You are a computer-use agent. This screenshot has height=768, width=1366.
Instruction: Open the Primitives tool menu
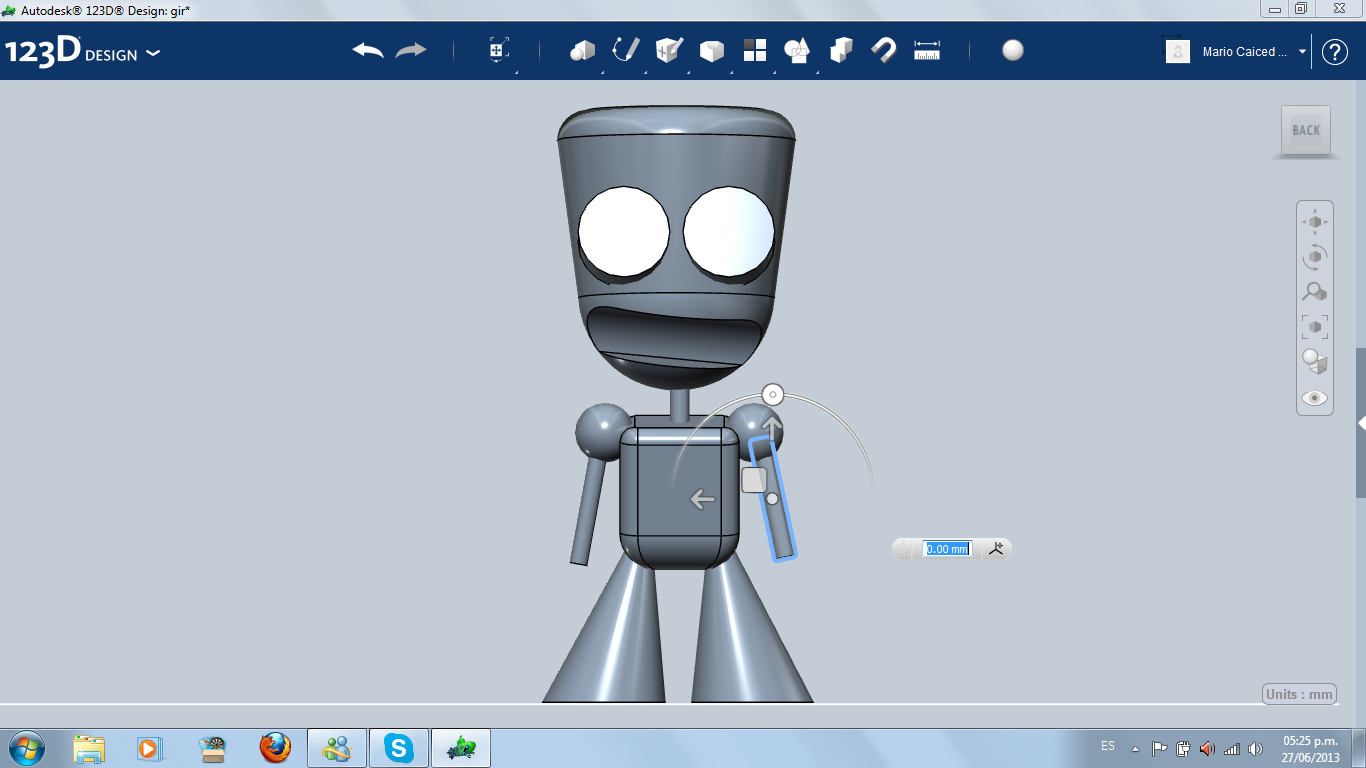pos(583,50)
